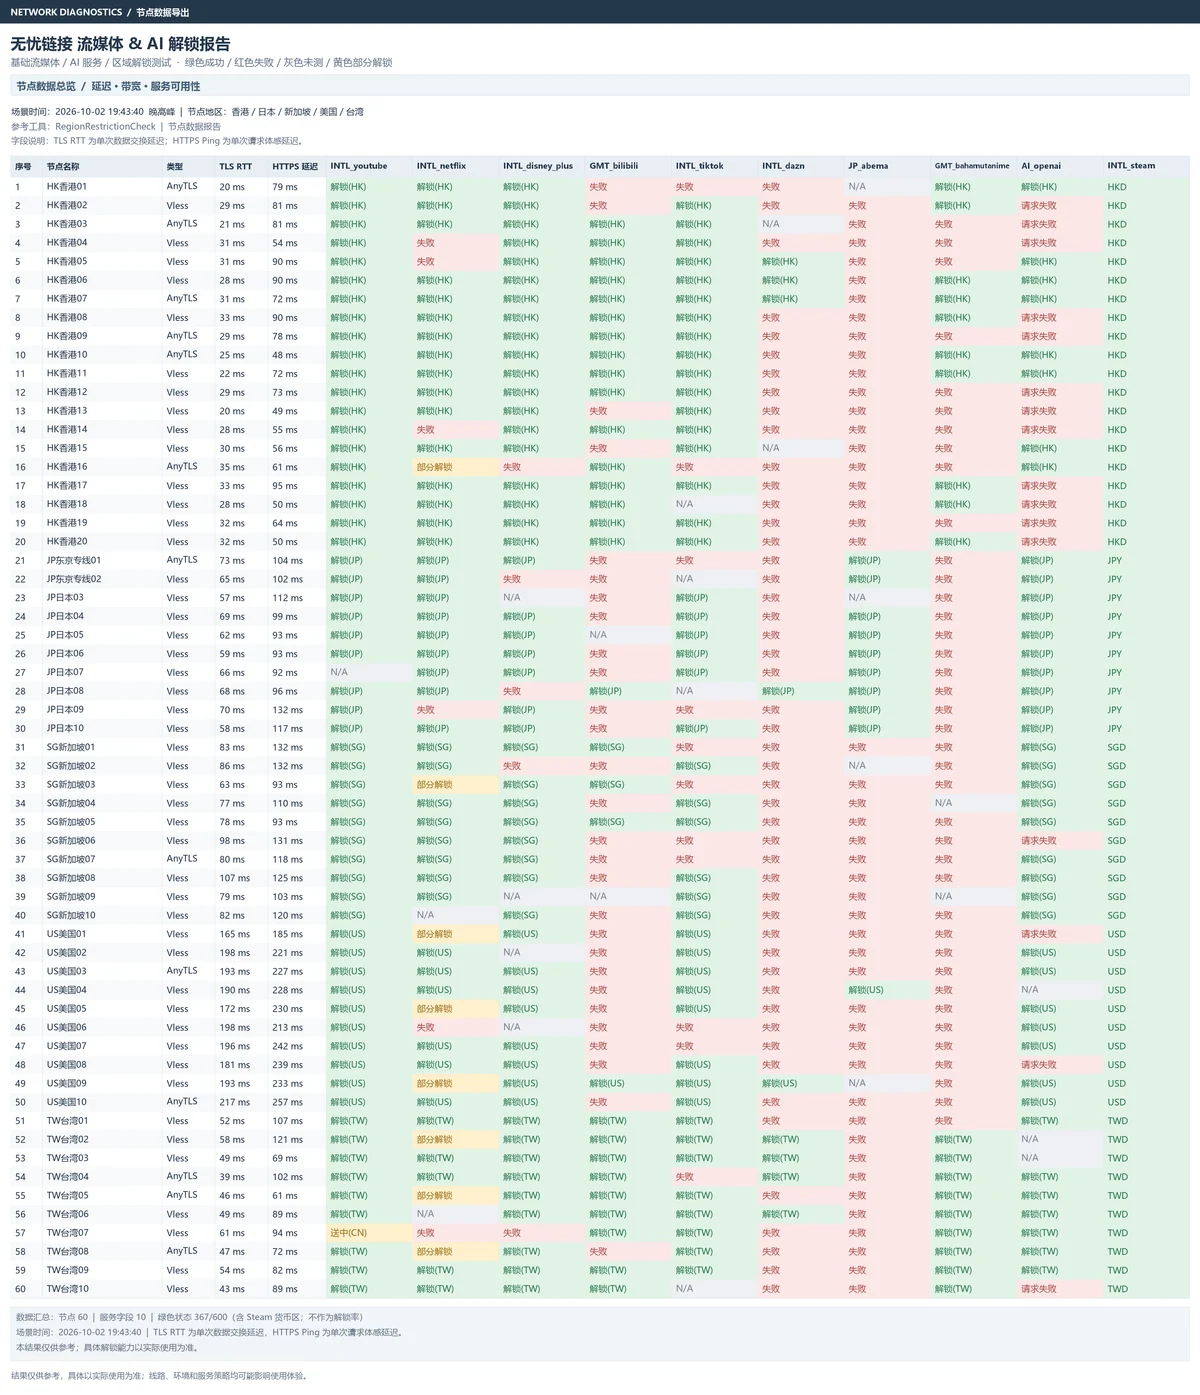Click the NETWORK DIAGNOSTICS breadcrumb
The image size is (1200, 1395).
(66, 12)
